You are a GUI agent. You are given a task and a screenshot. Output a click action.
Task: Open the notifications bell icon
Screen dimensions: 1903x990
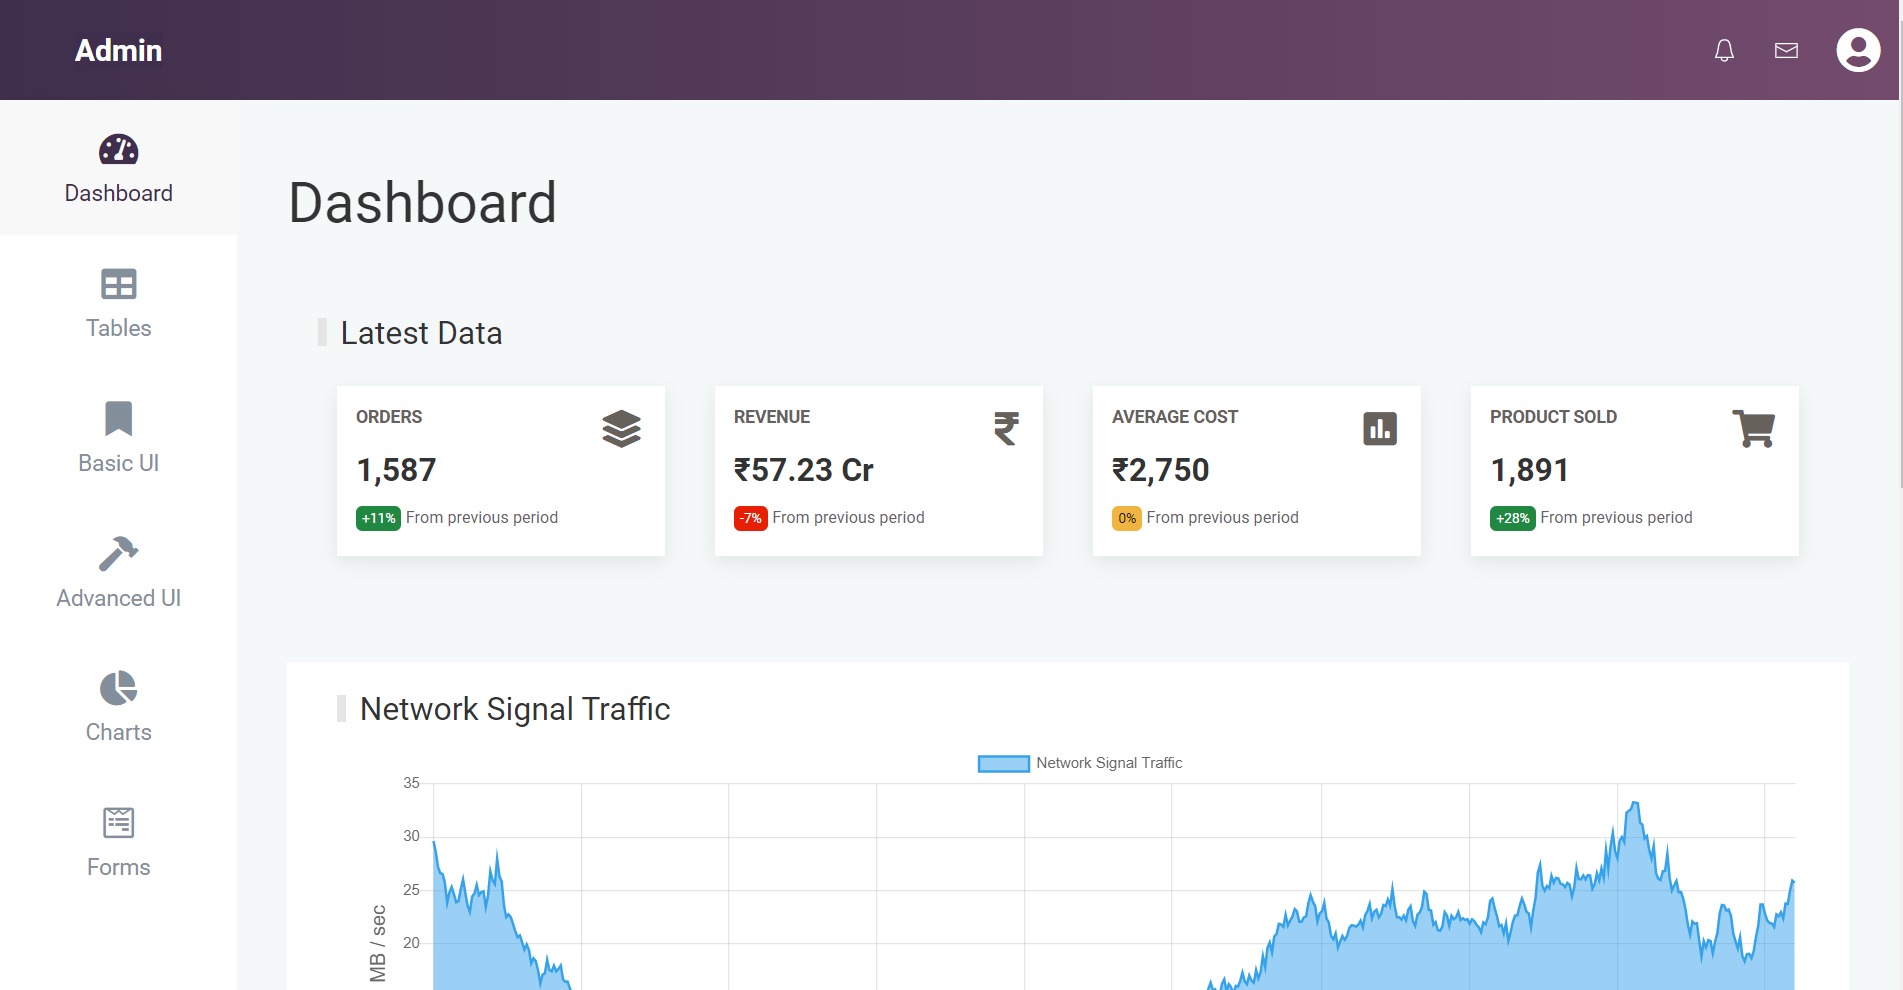coord(1724,50)
